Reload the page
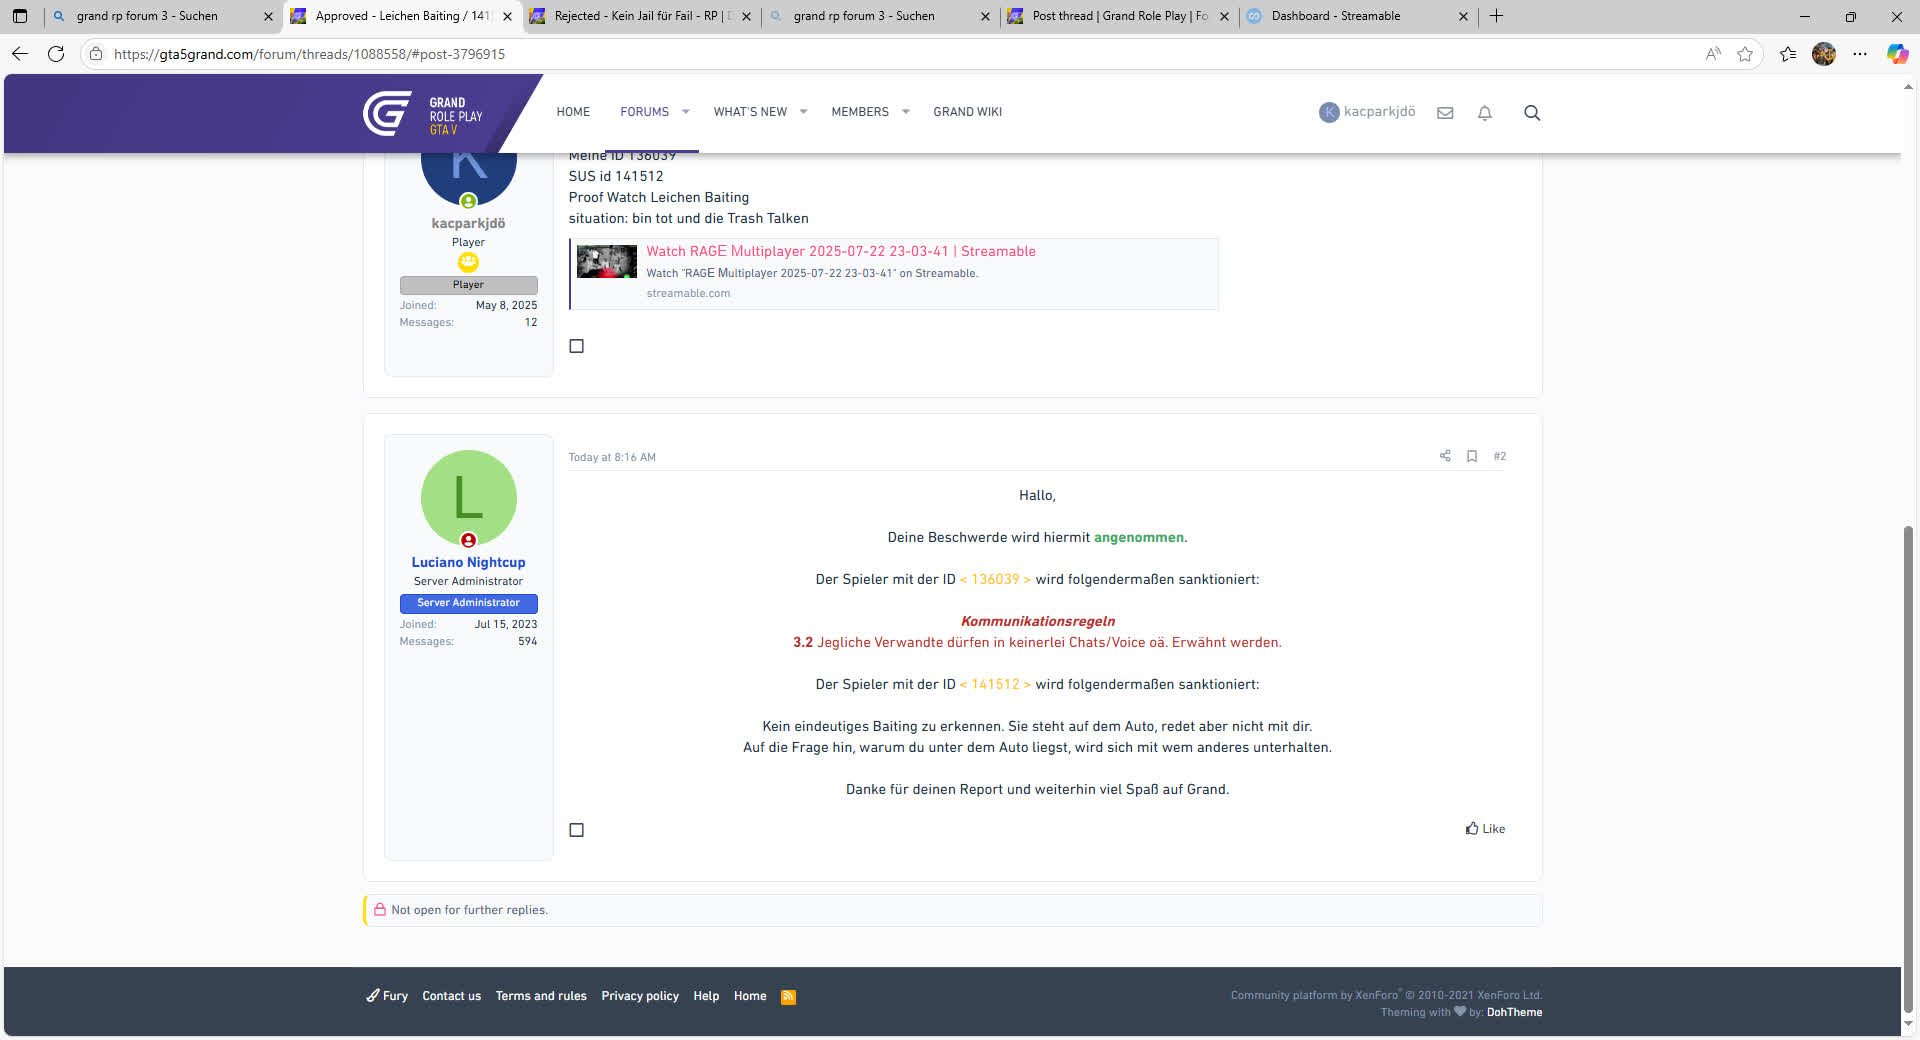Viewport: 1920px width, 1040px height. pyautogui.click(x=56, y=54)
